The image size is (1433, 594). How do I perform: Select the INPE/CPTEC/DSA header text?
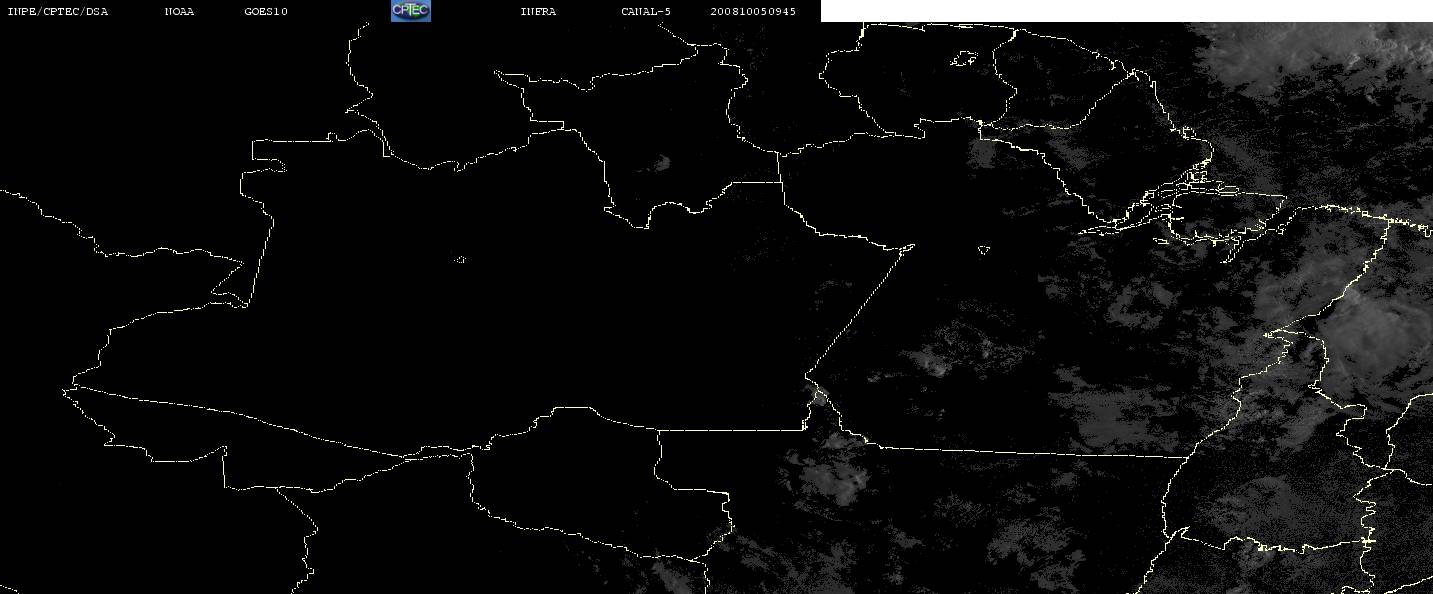pos(57,11)
